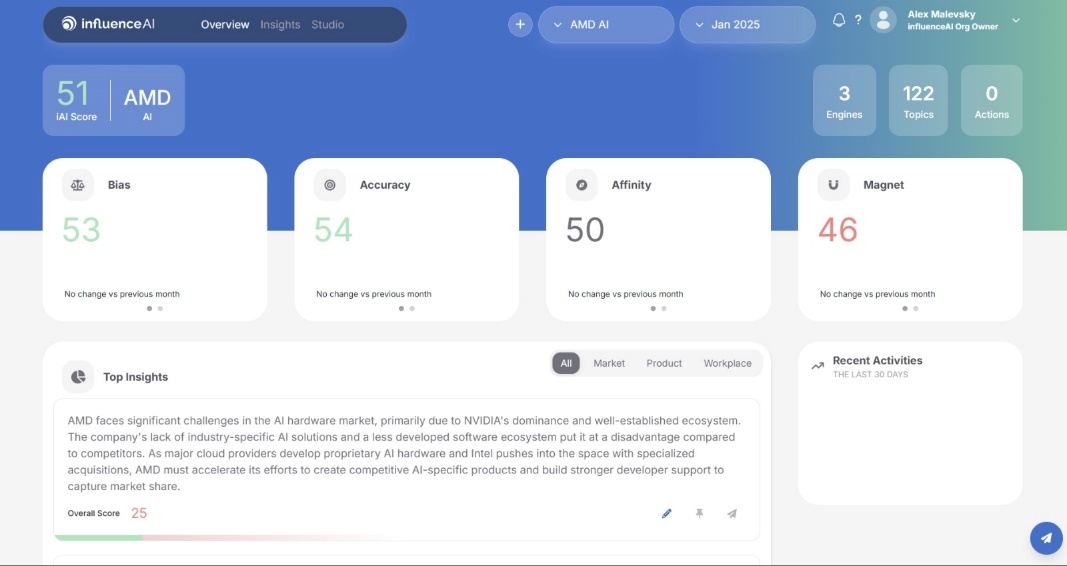Screen dimensions: 1067x566
Task: Switch to the Insights tab
Action: tap(280, 24)
